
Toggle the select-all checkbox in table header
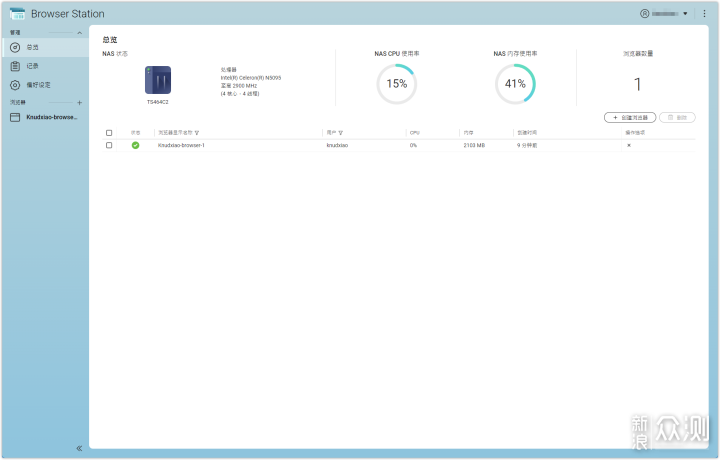pos(109,132)
